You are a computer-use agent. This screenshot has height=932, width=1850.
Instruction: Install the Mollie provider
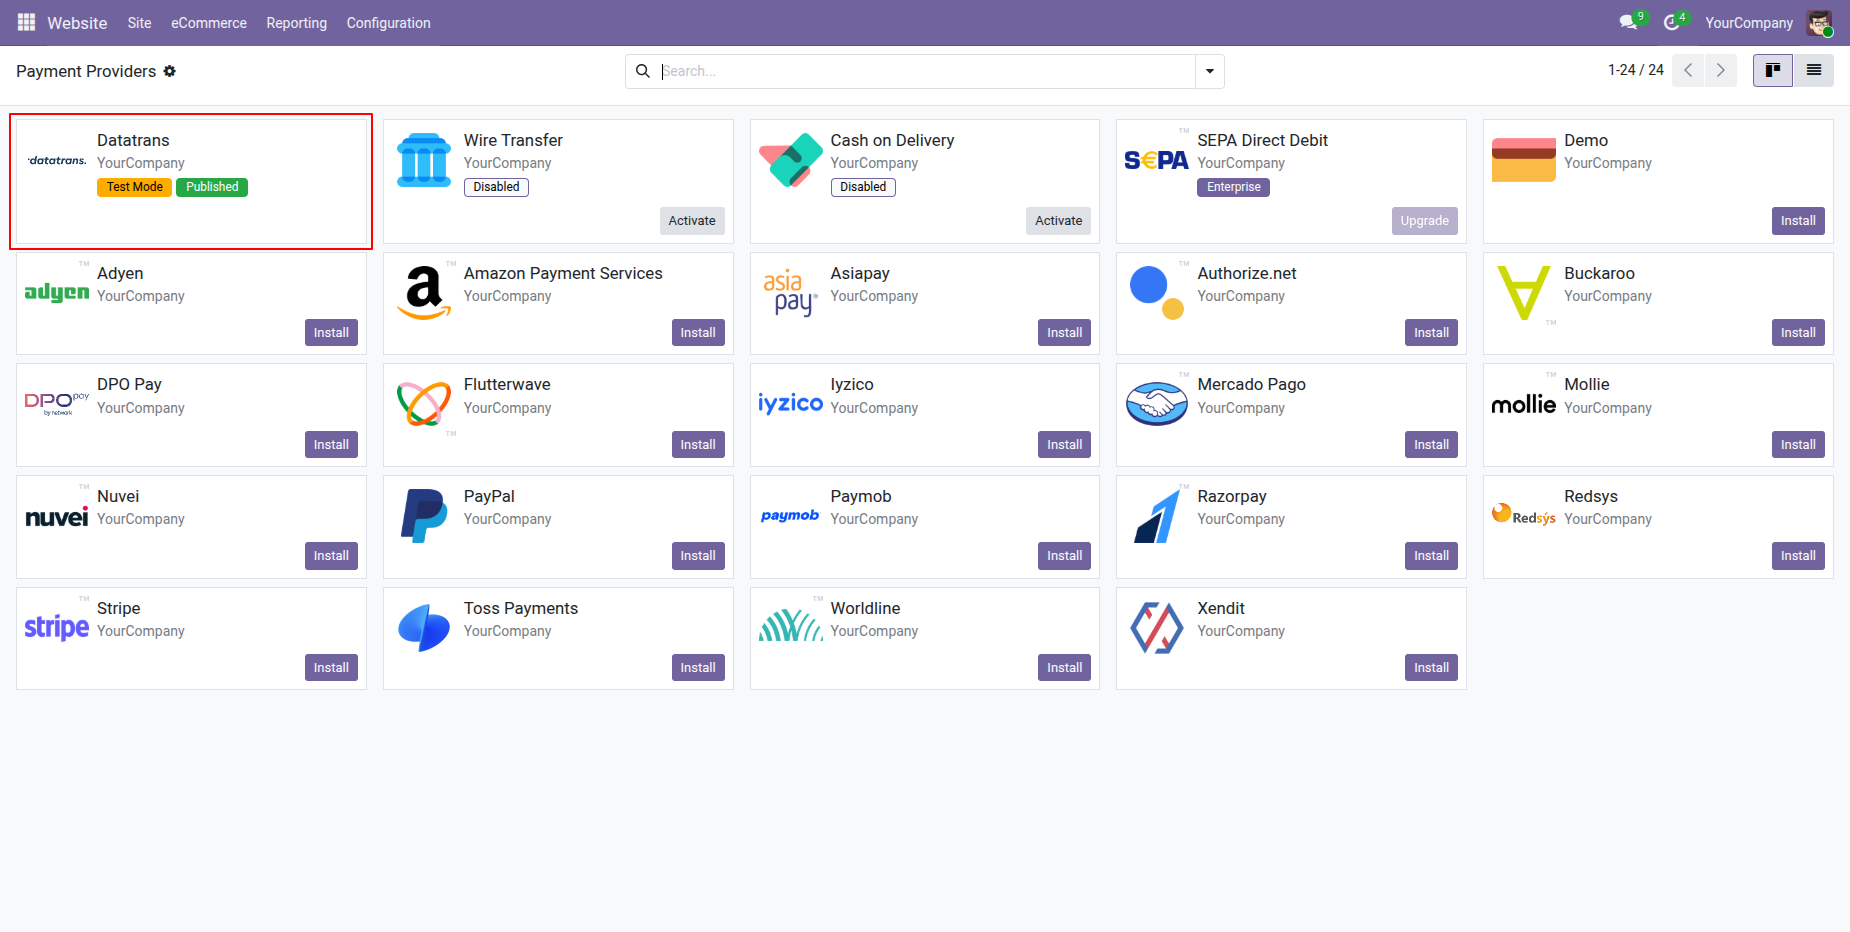1798,445
